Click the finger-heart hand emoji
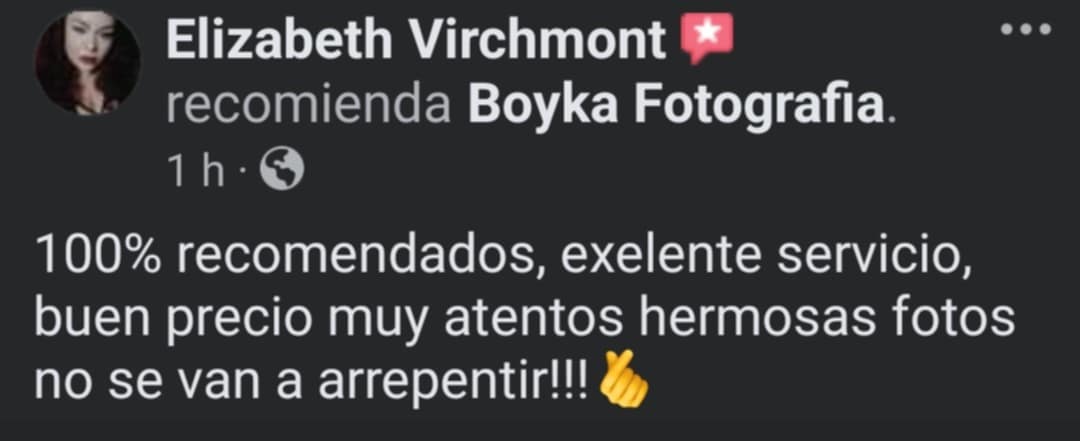Screen dimensions: 1080x441 (x=624, y=380)
